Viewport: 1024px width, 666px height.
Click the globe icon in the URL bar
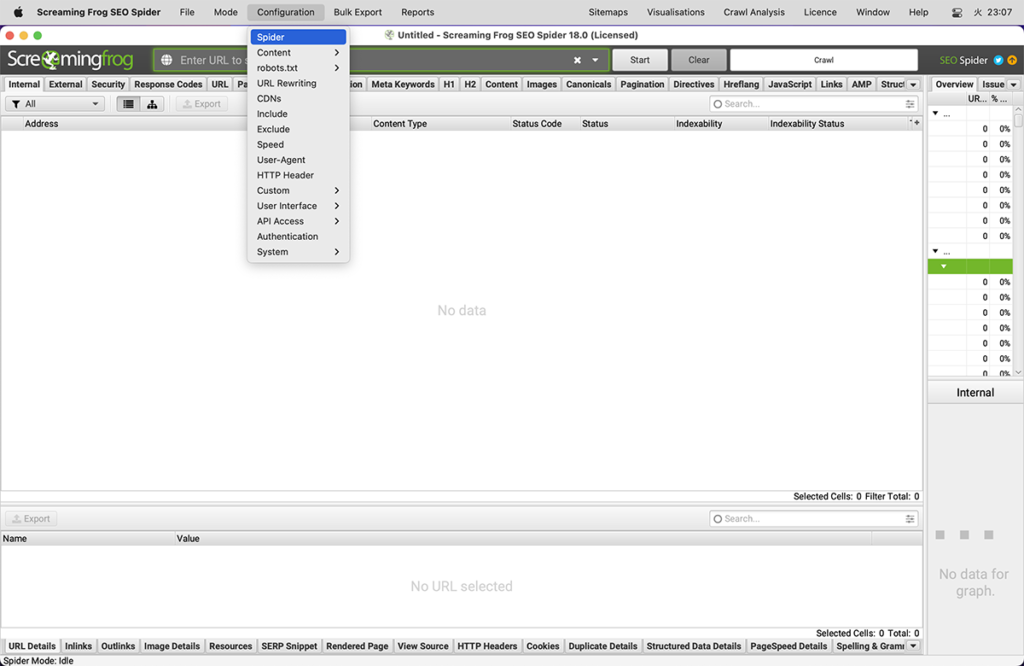[x=167, y=60]
